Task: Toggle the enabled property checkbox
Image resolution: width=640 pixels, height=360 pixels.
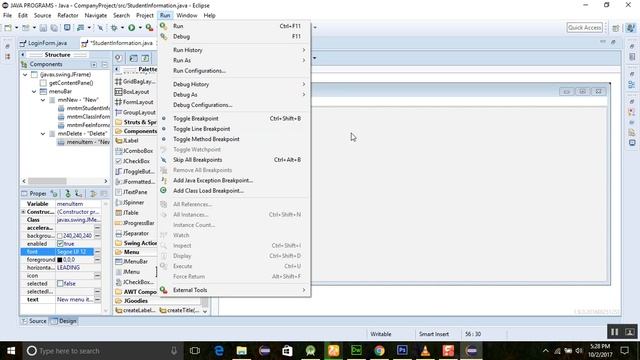Action: point(60,244)
